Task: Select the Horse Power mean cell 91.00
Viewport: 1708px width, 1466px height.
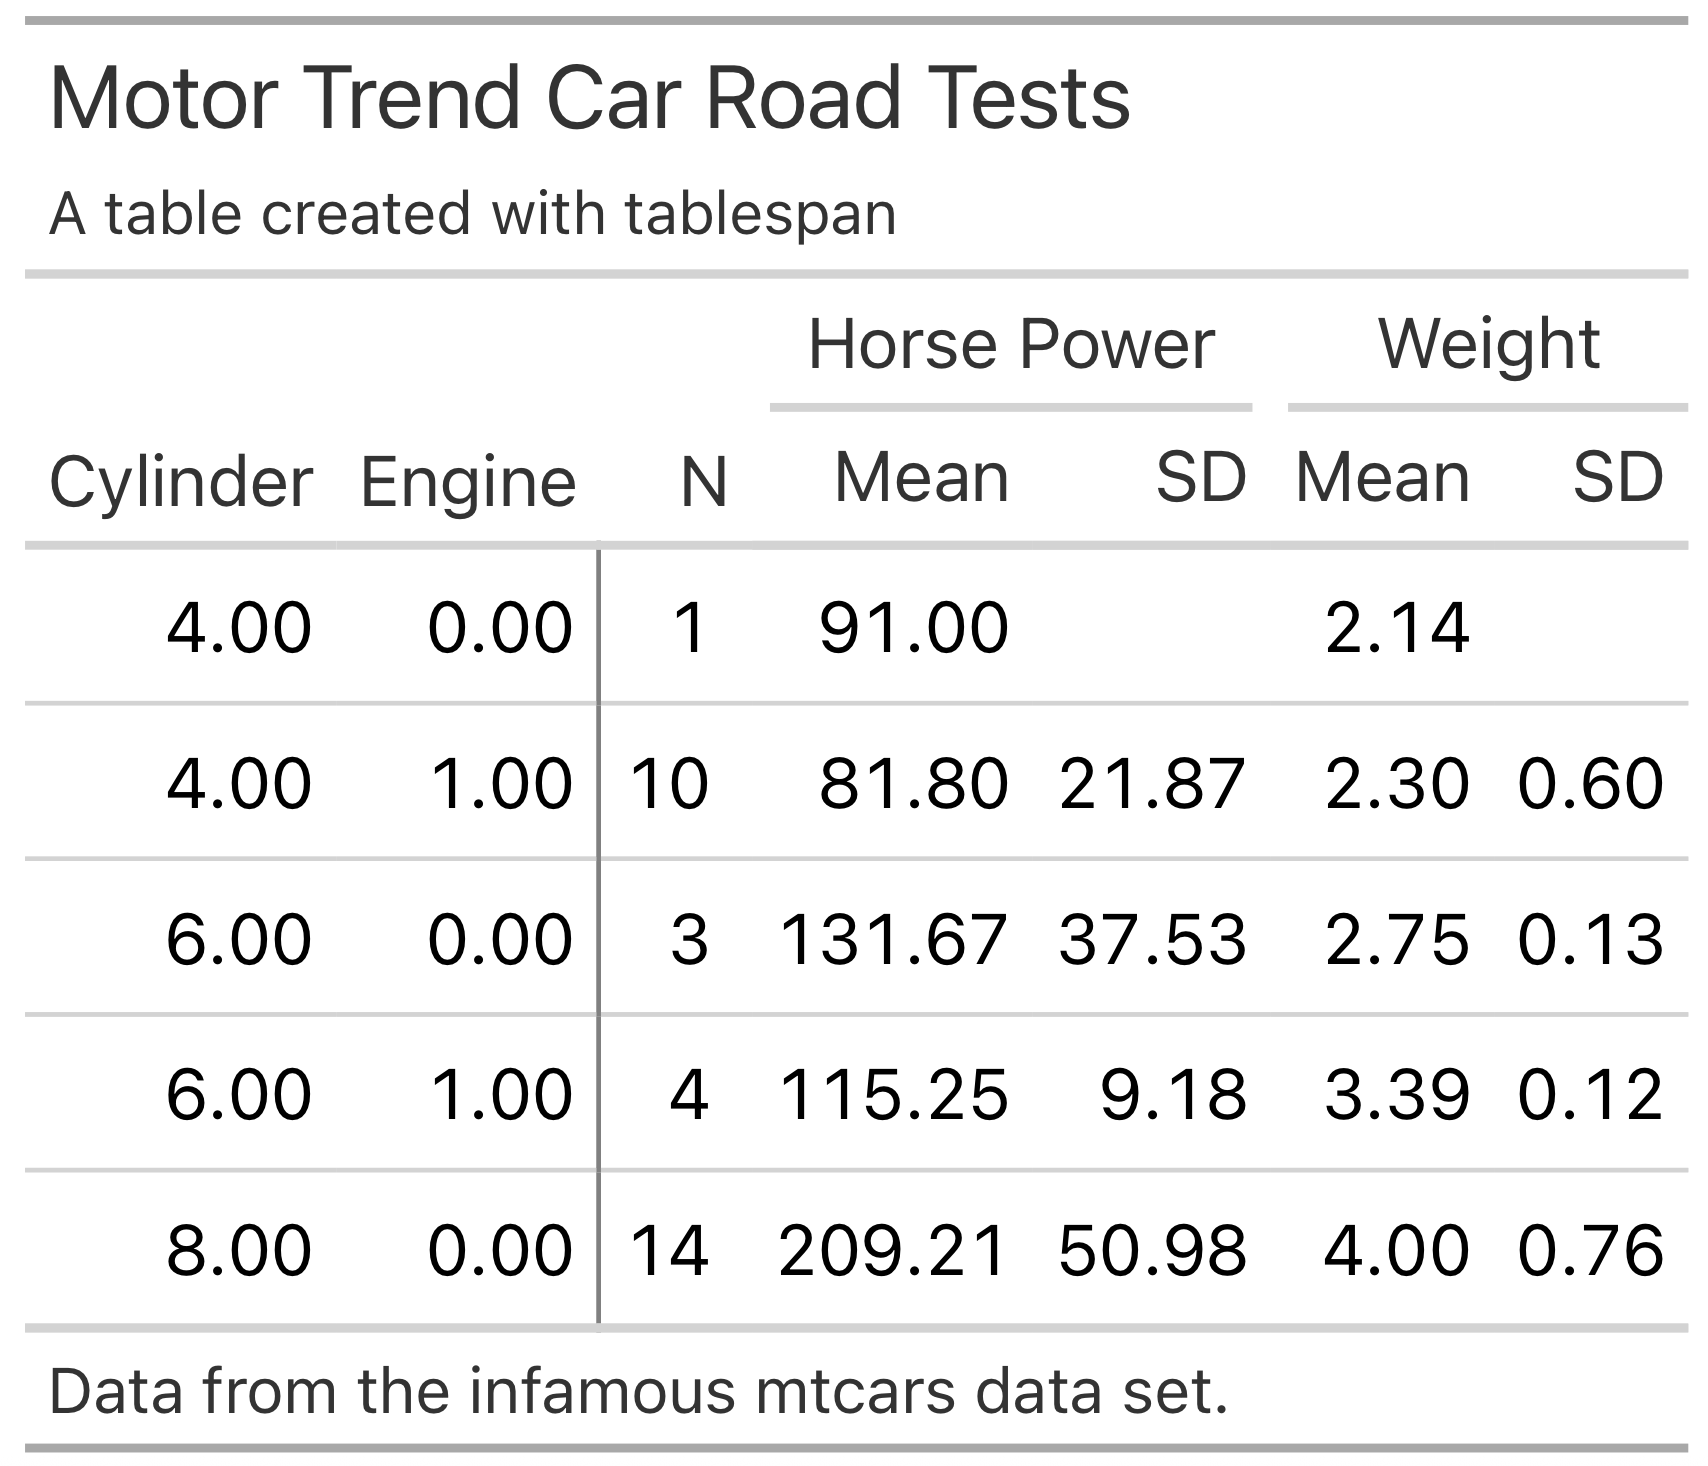Action: [913, 628]
